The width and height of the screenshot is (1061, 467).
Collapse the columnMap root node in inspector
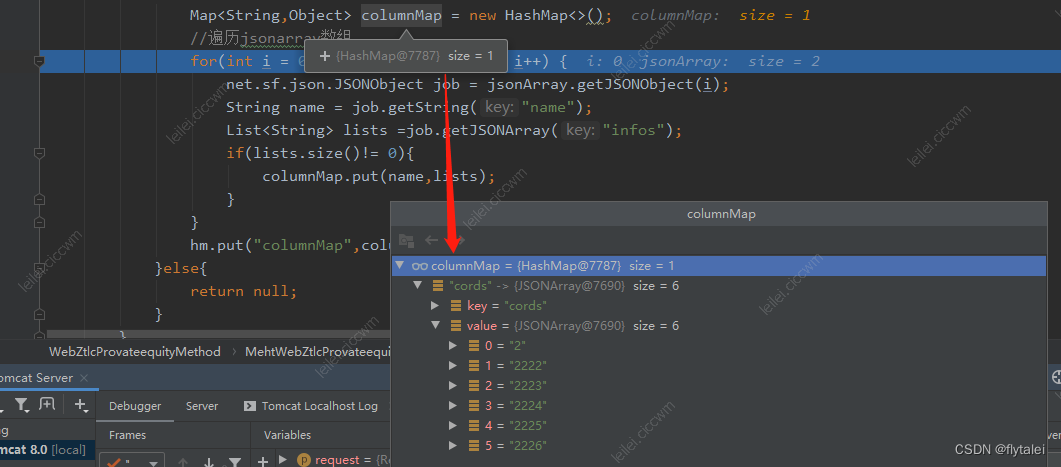pyautogui.click(x=401, y=266)
